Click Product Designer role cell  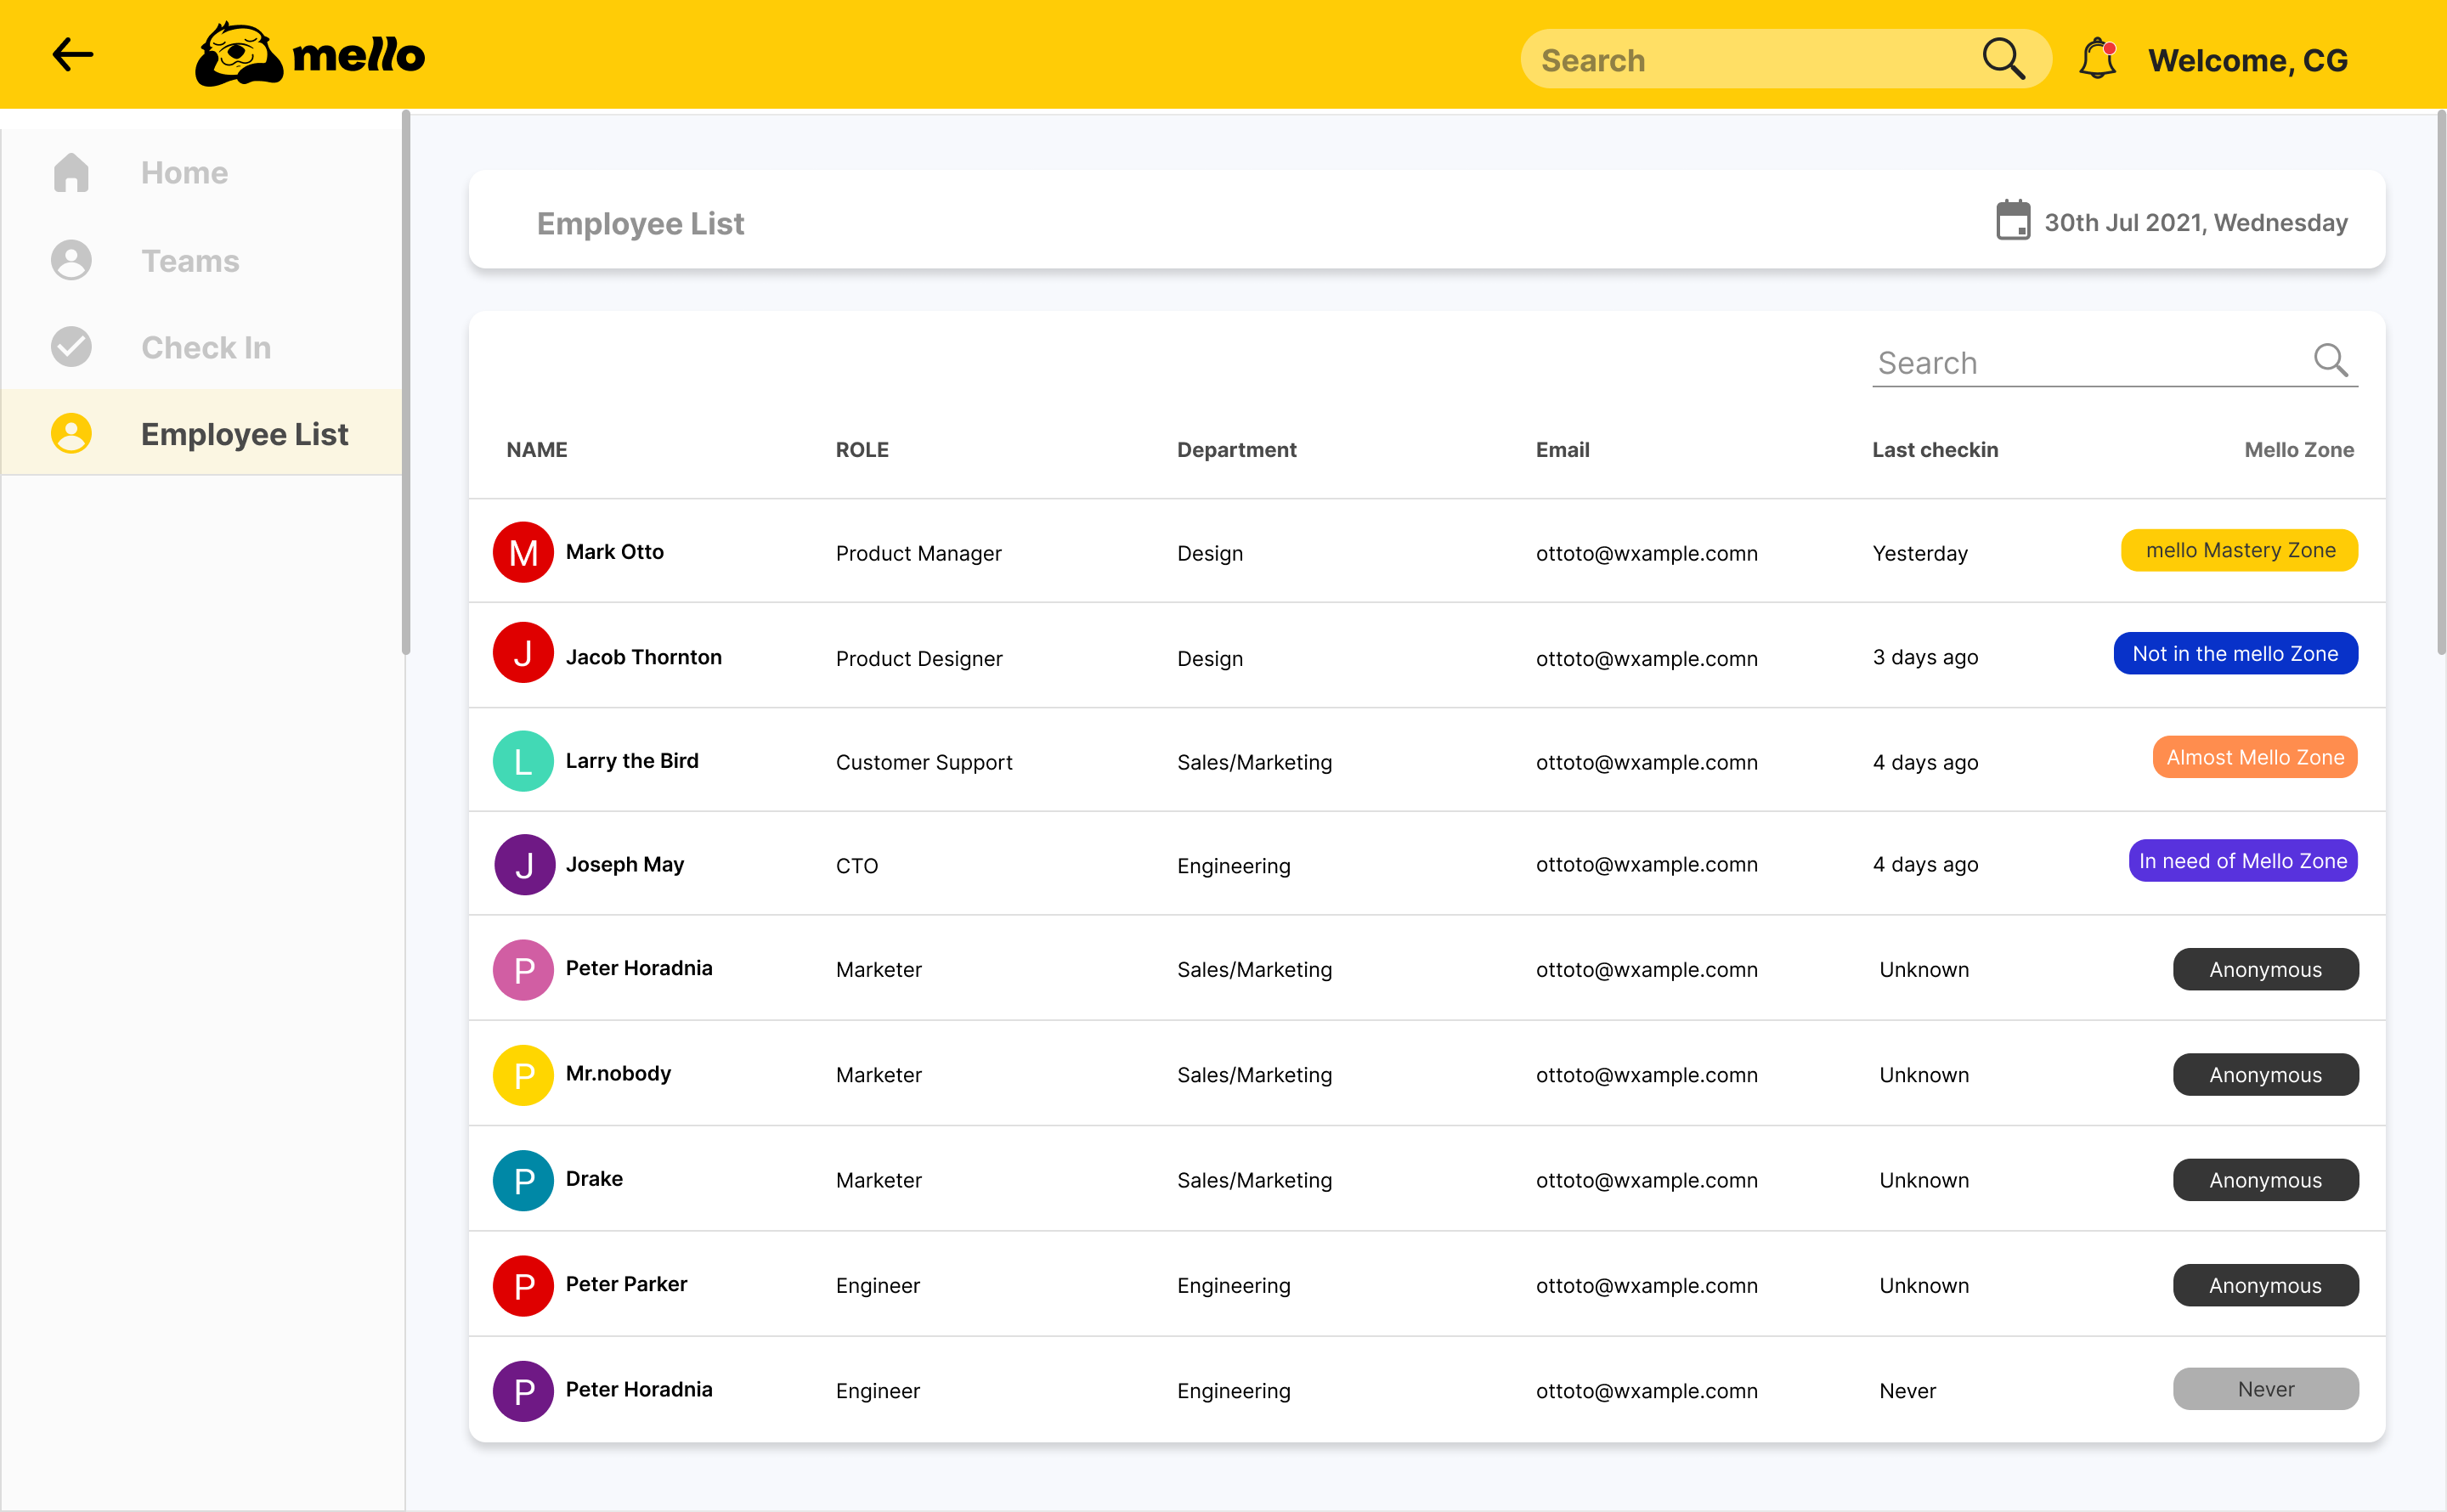point(919,658)
